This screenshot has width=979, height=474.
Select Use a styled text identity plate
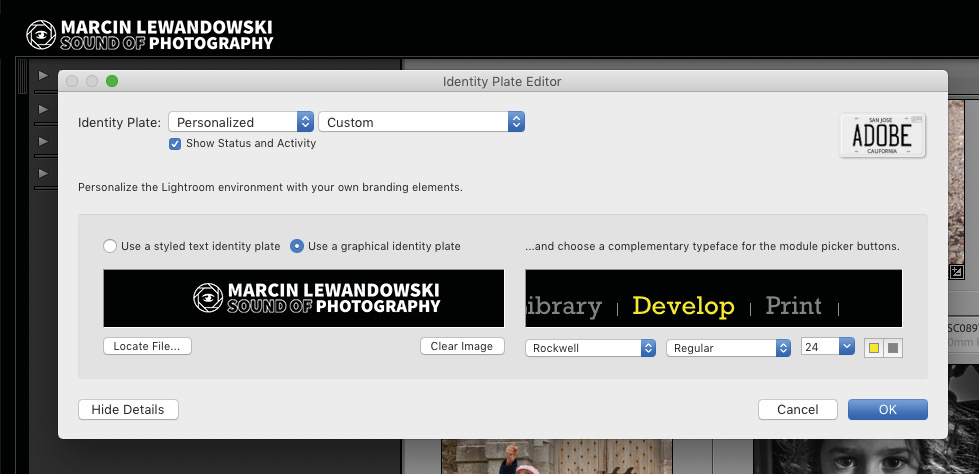110,246
